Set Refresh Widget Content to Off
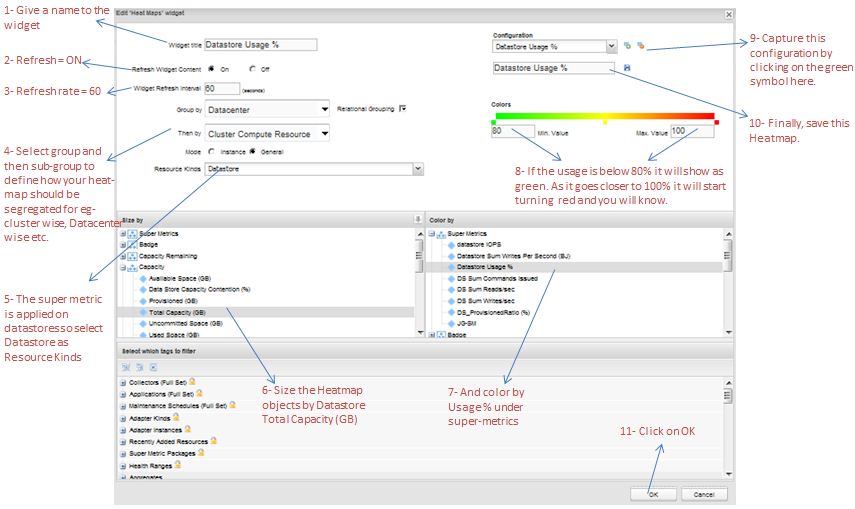This screenshot has height=509, width=855. point(253,69)
